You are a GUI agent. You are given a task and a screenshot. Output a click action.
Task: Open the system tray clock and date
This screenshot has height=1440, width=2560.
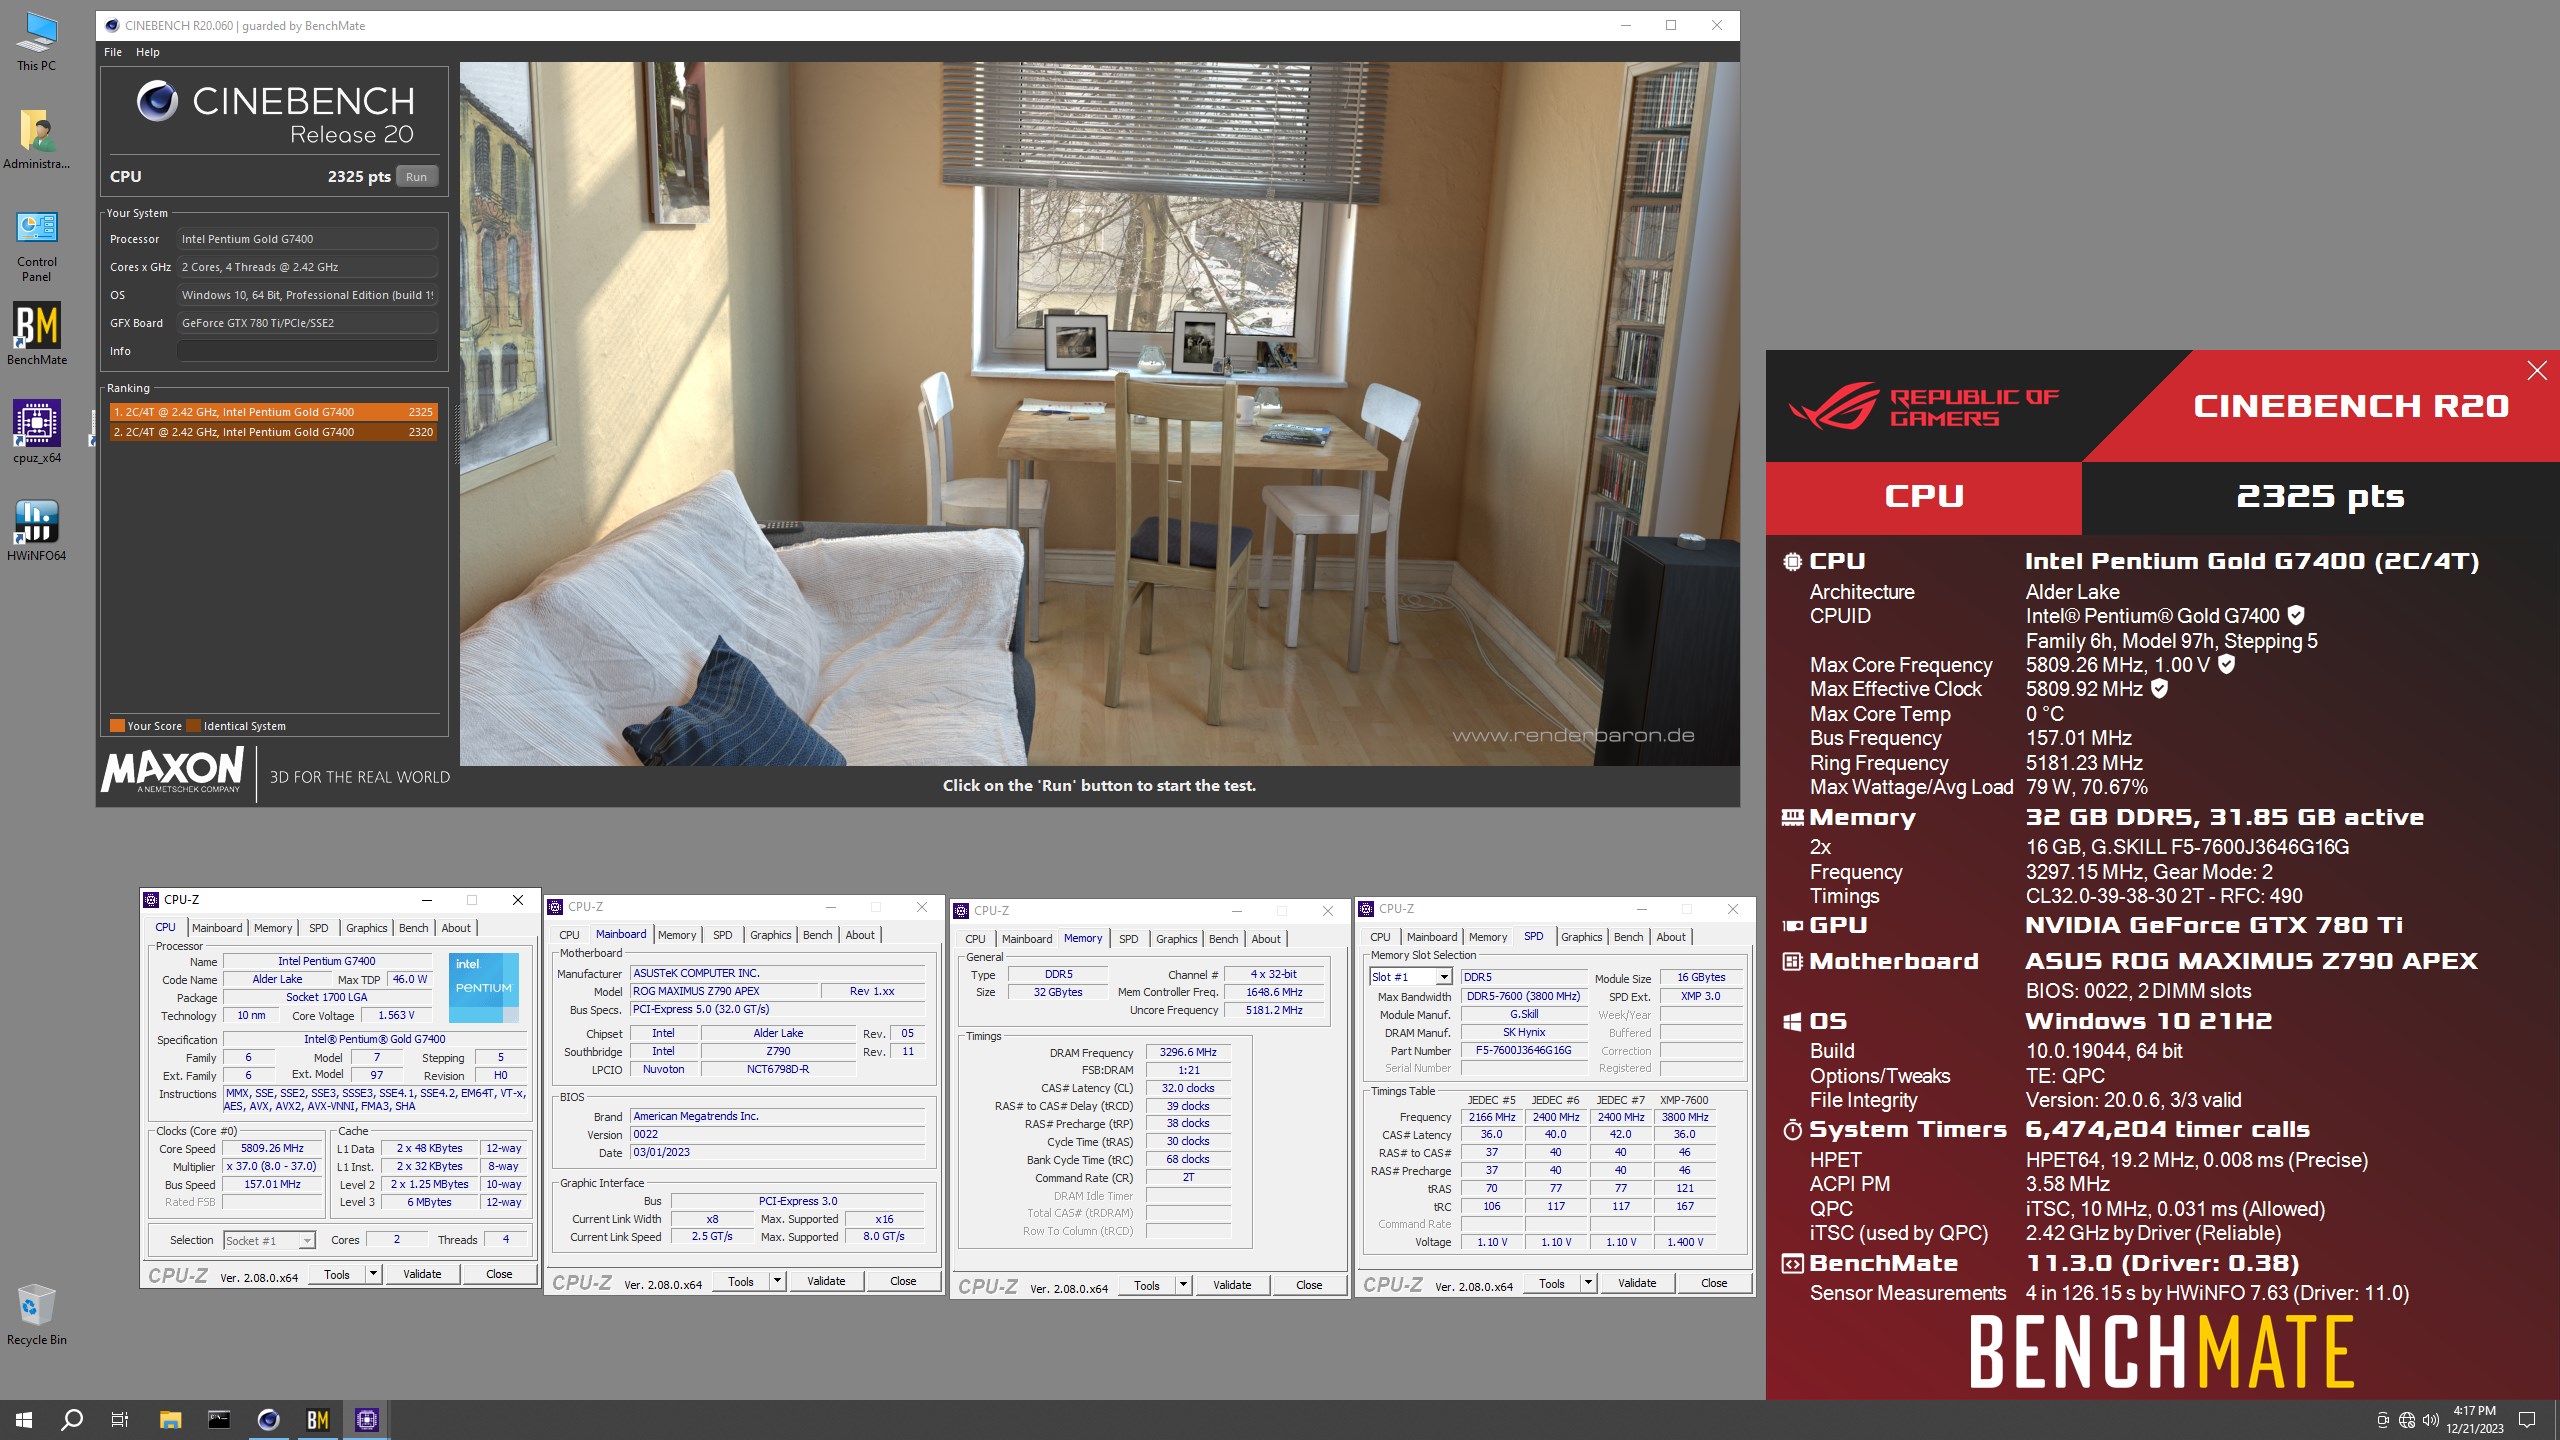click(x=2475, y=1420)
